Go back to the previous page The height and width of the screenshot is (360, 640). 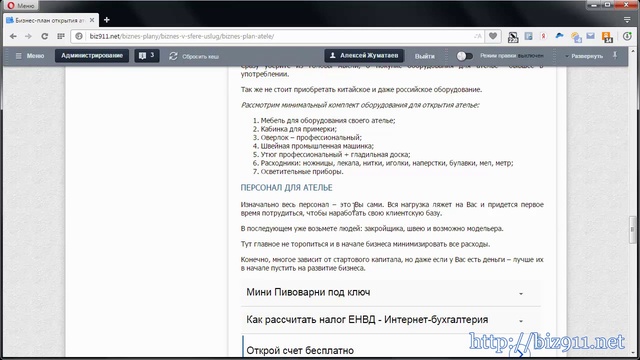(x=13, y=36)
